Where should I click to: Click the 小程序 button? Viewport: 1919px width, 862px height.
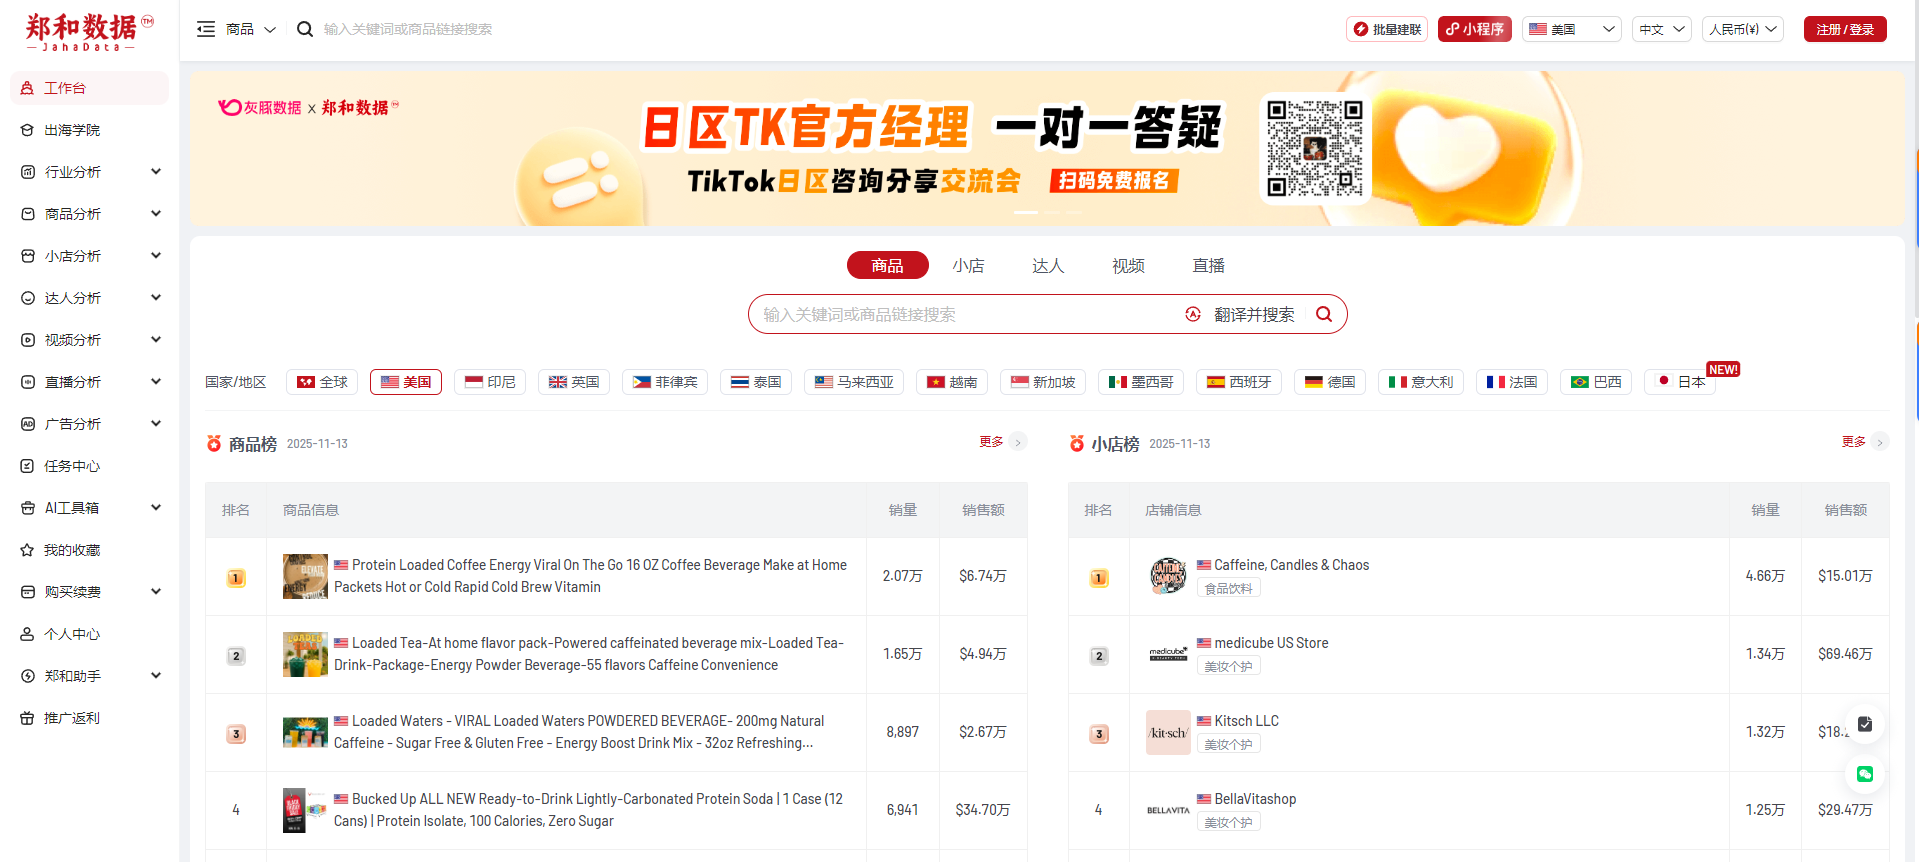pos(1475,29)
